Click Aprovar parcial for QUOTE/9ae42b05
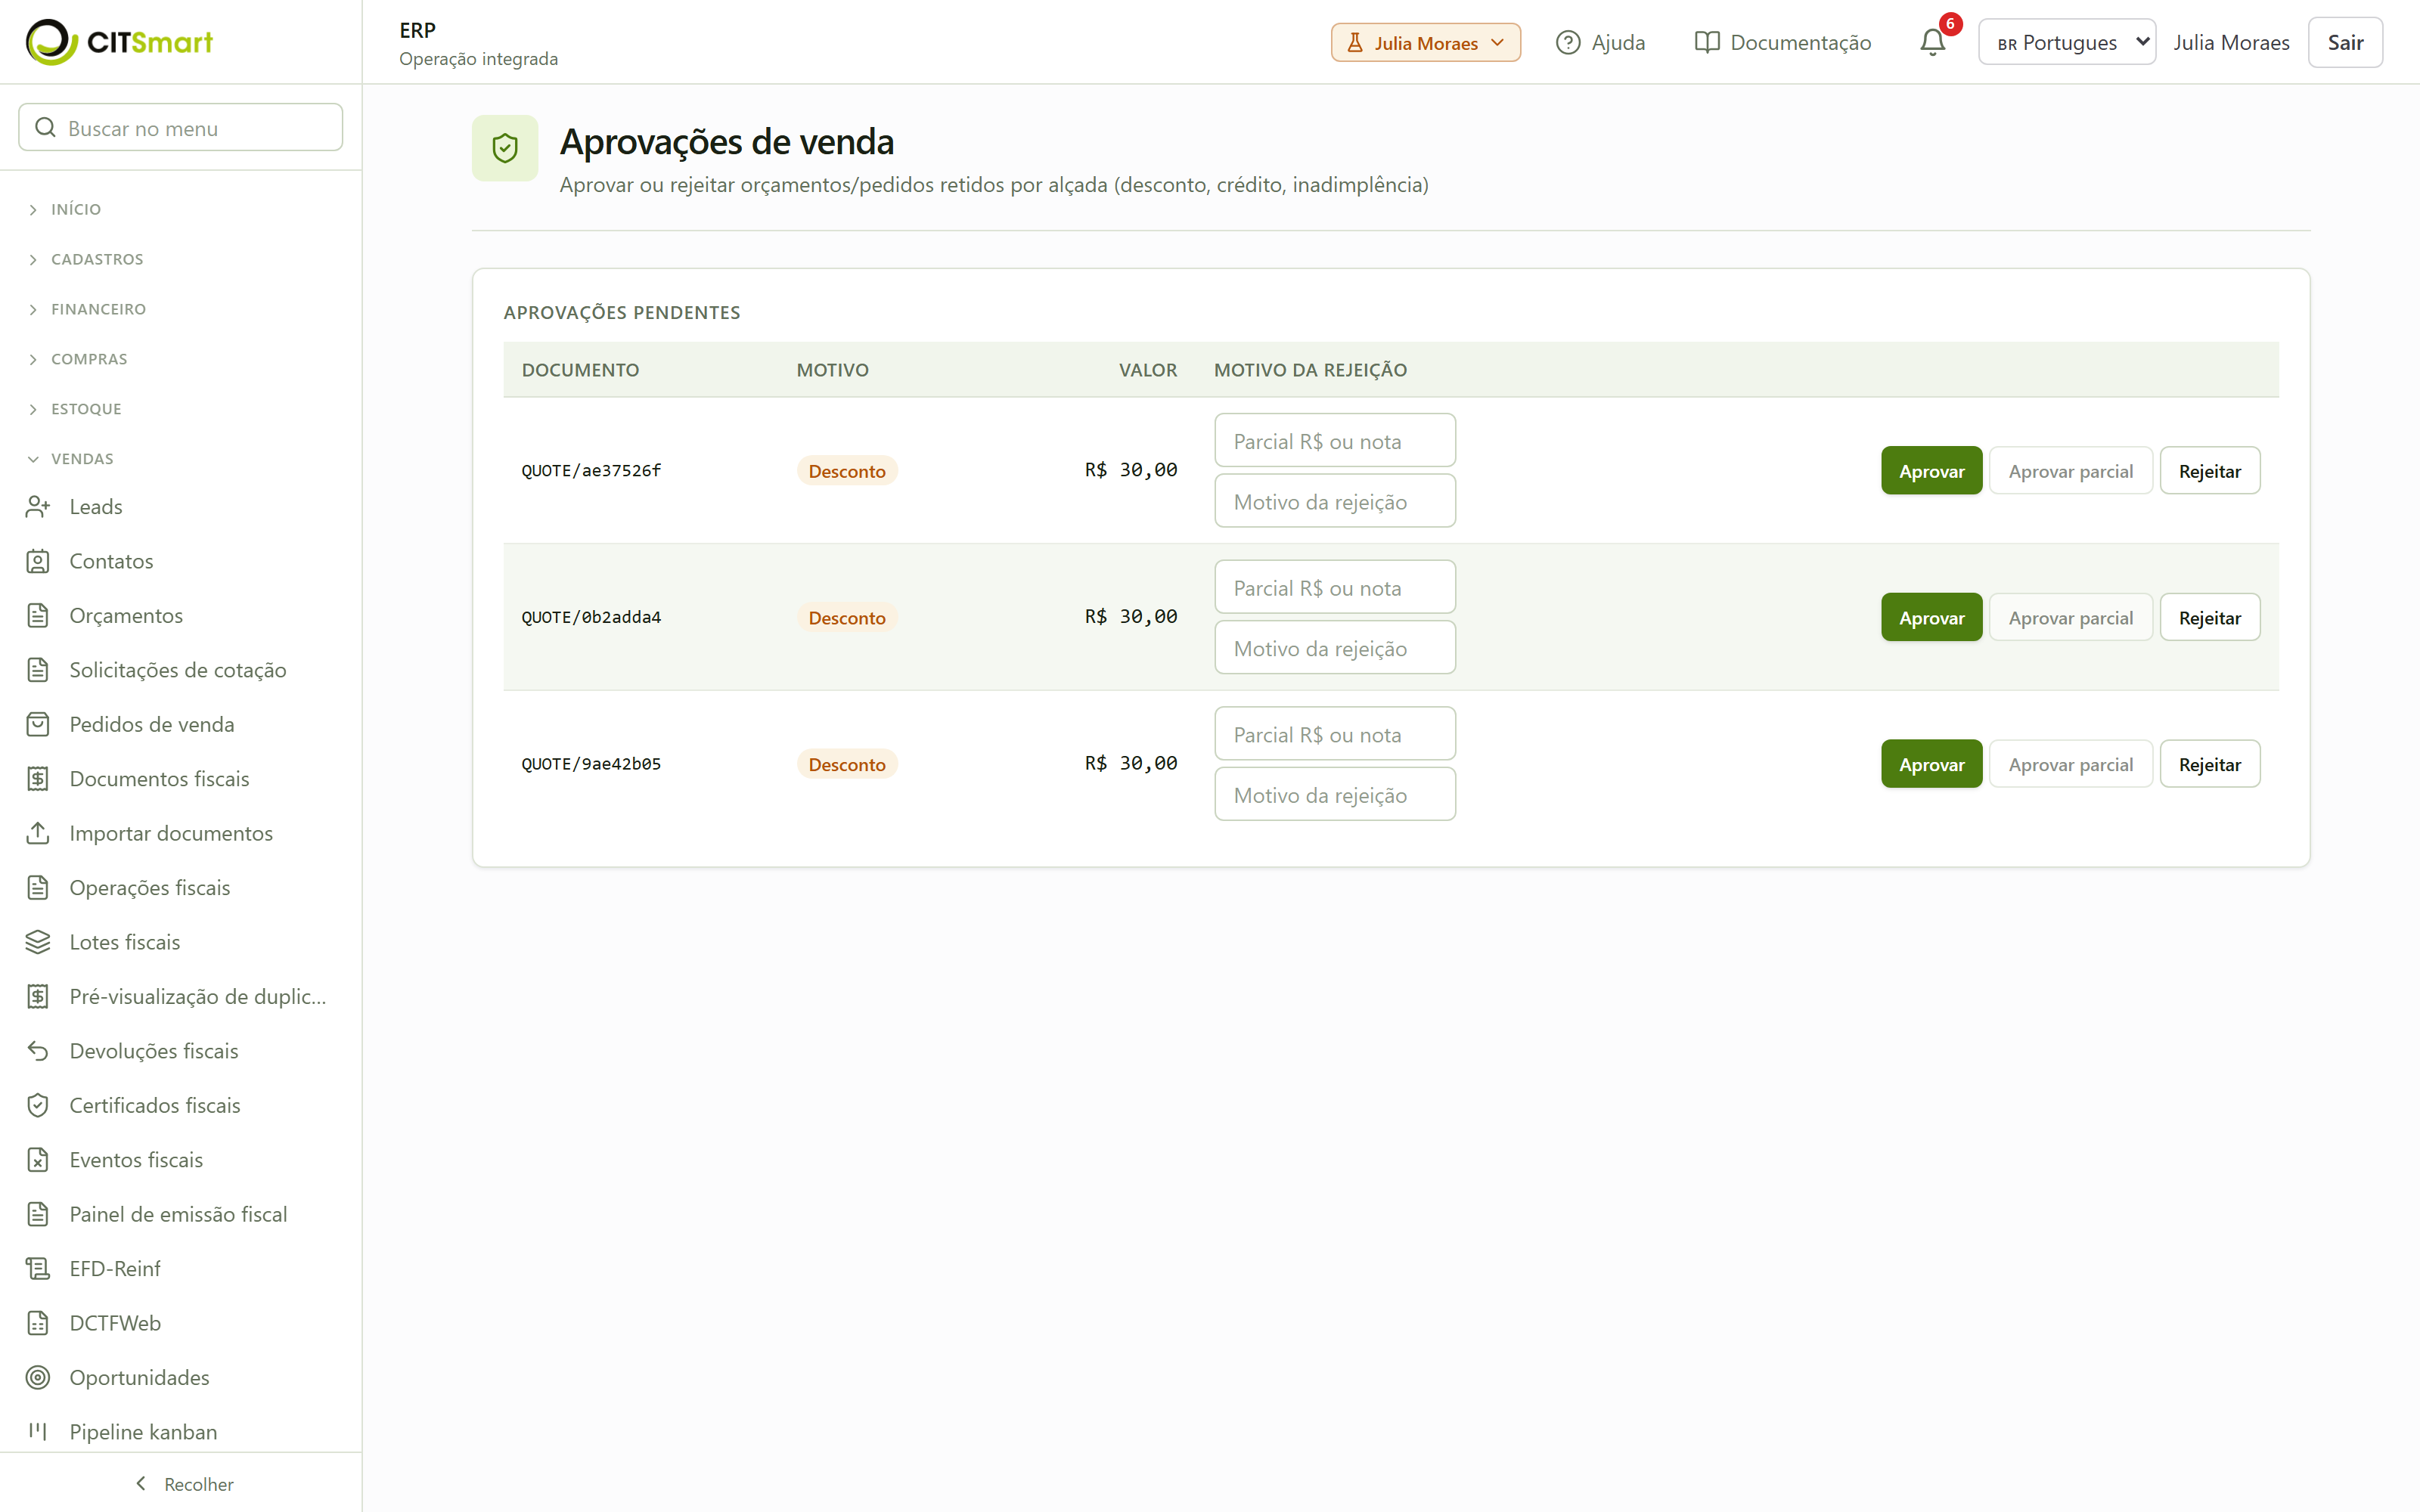The image size is (2420, 1512). point(2070,764)
